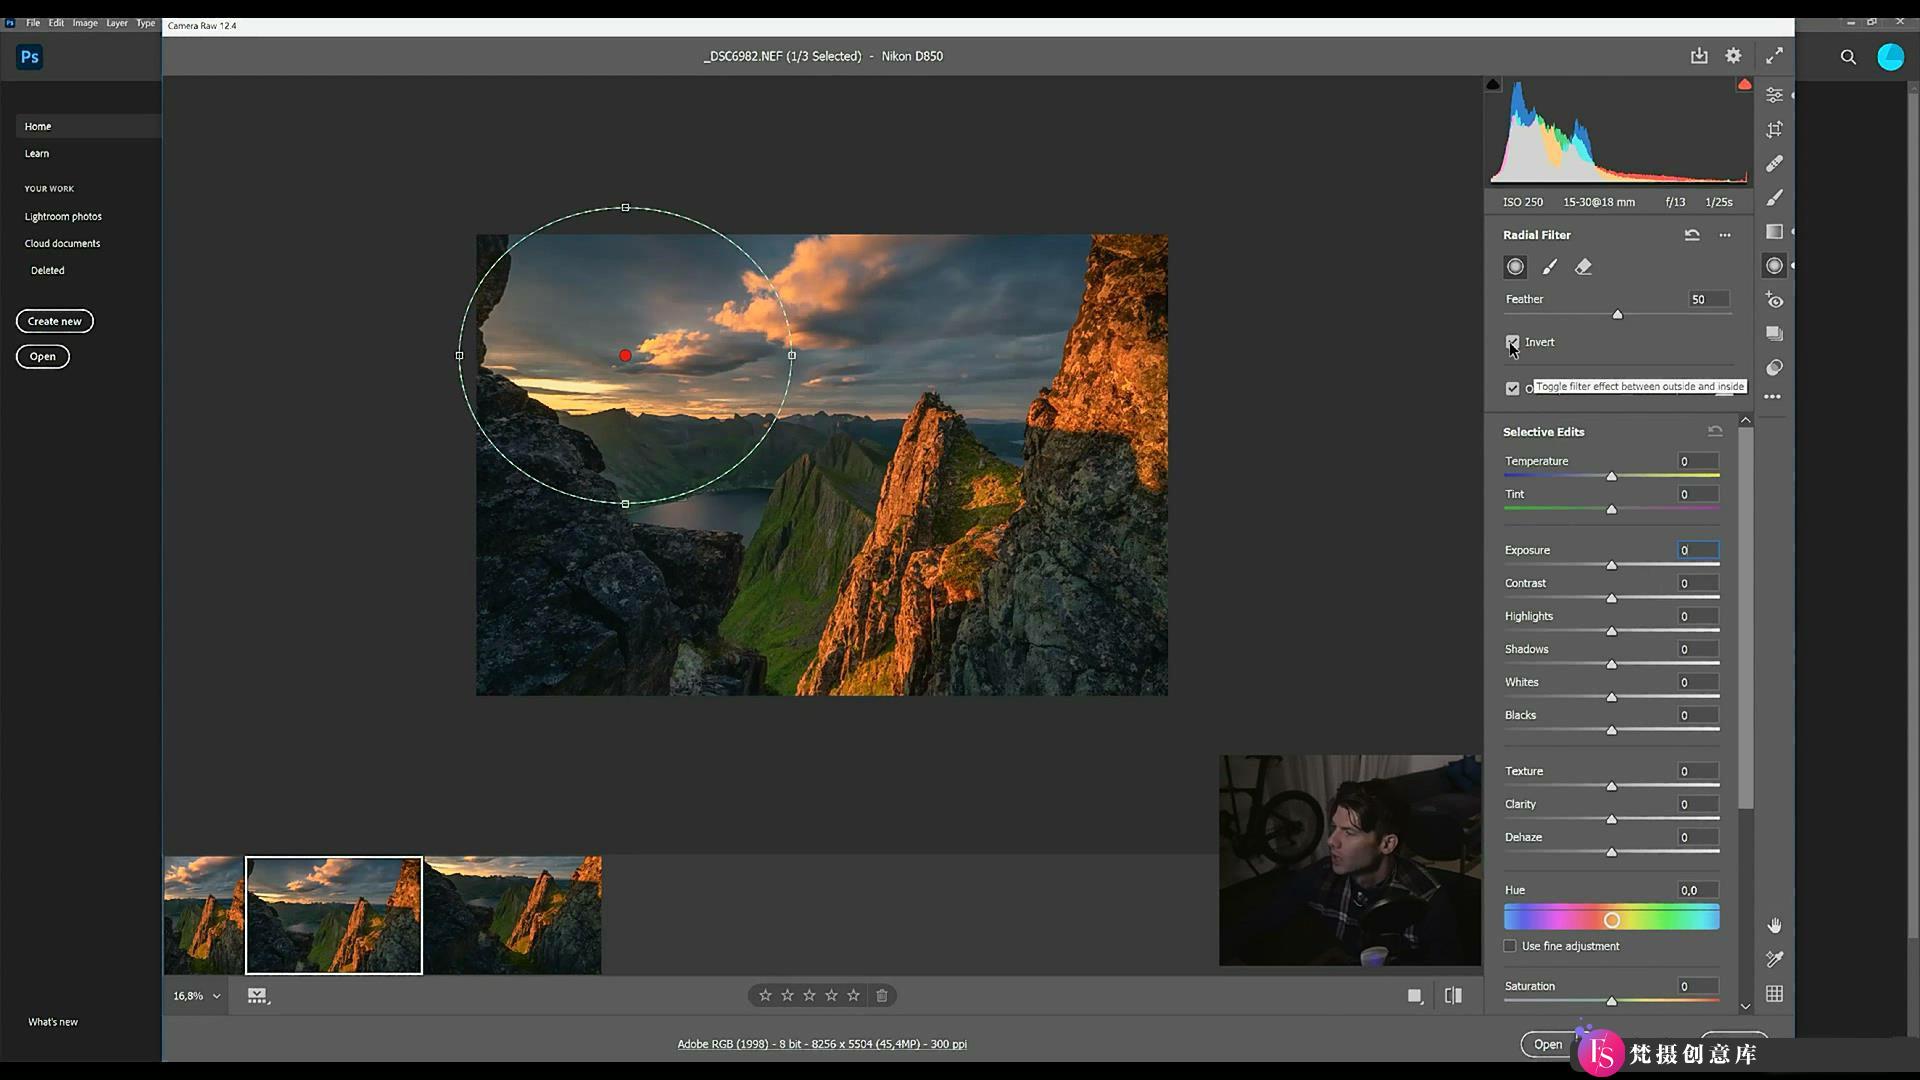
Task: Enable the Use fine adjustment checkbox
Action: coord(1513,945)
